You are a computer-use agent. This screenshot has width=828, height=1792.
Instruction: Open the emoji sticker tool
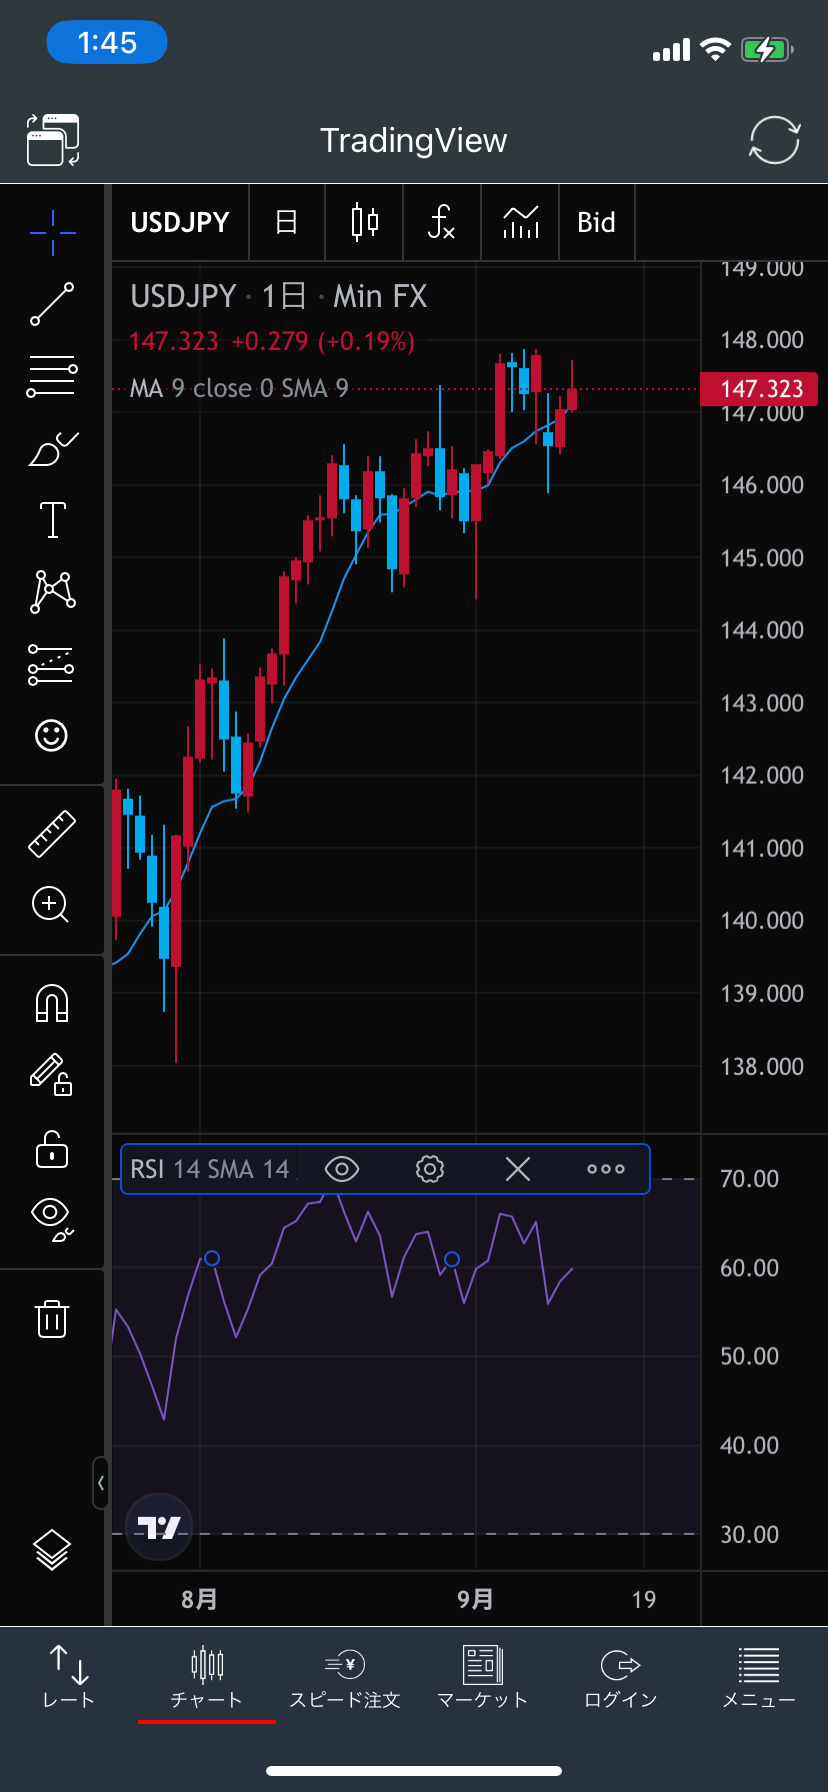coord(52,736)
